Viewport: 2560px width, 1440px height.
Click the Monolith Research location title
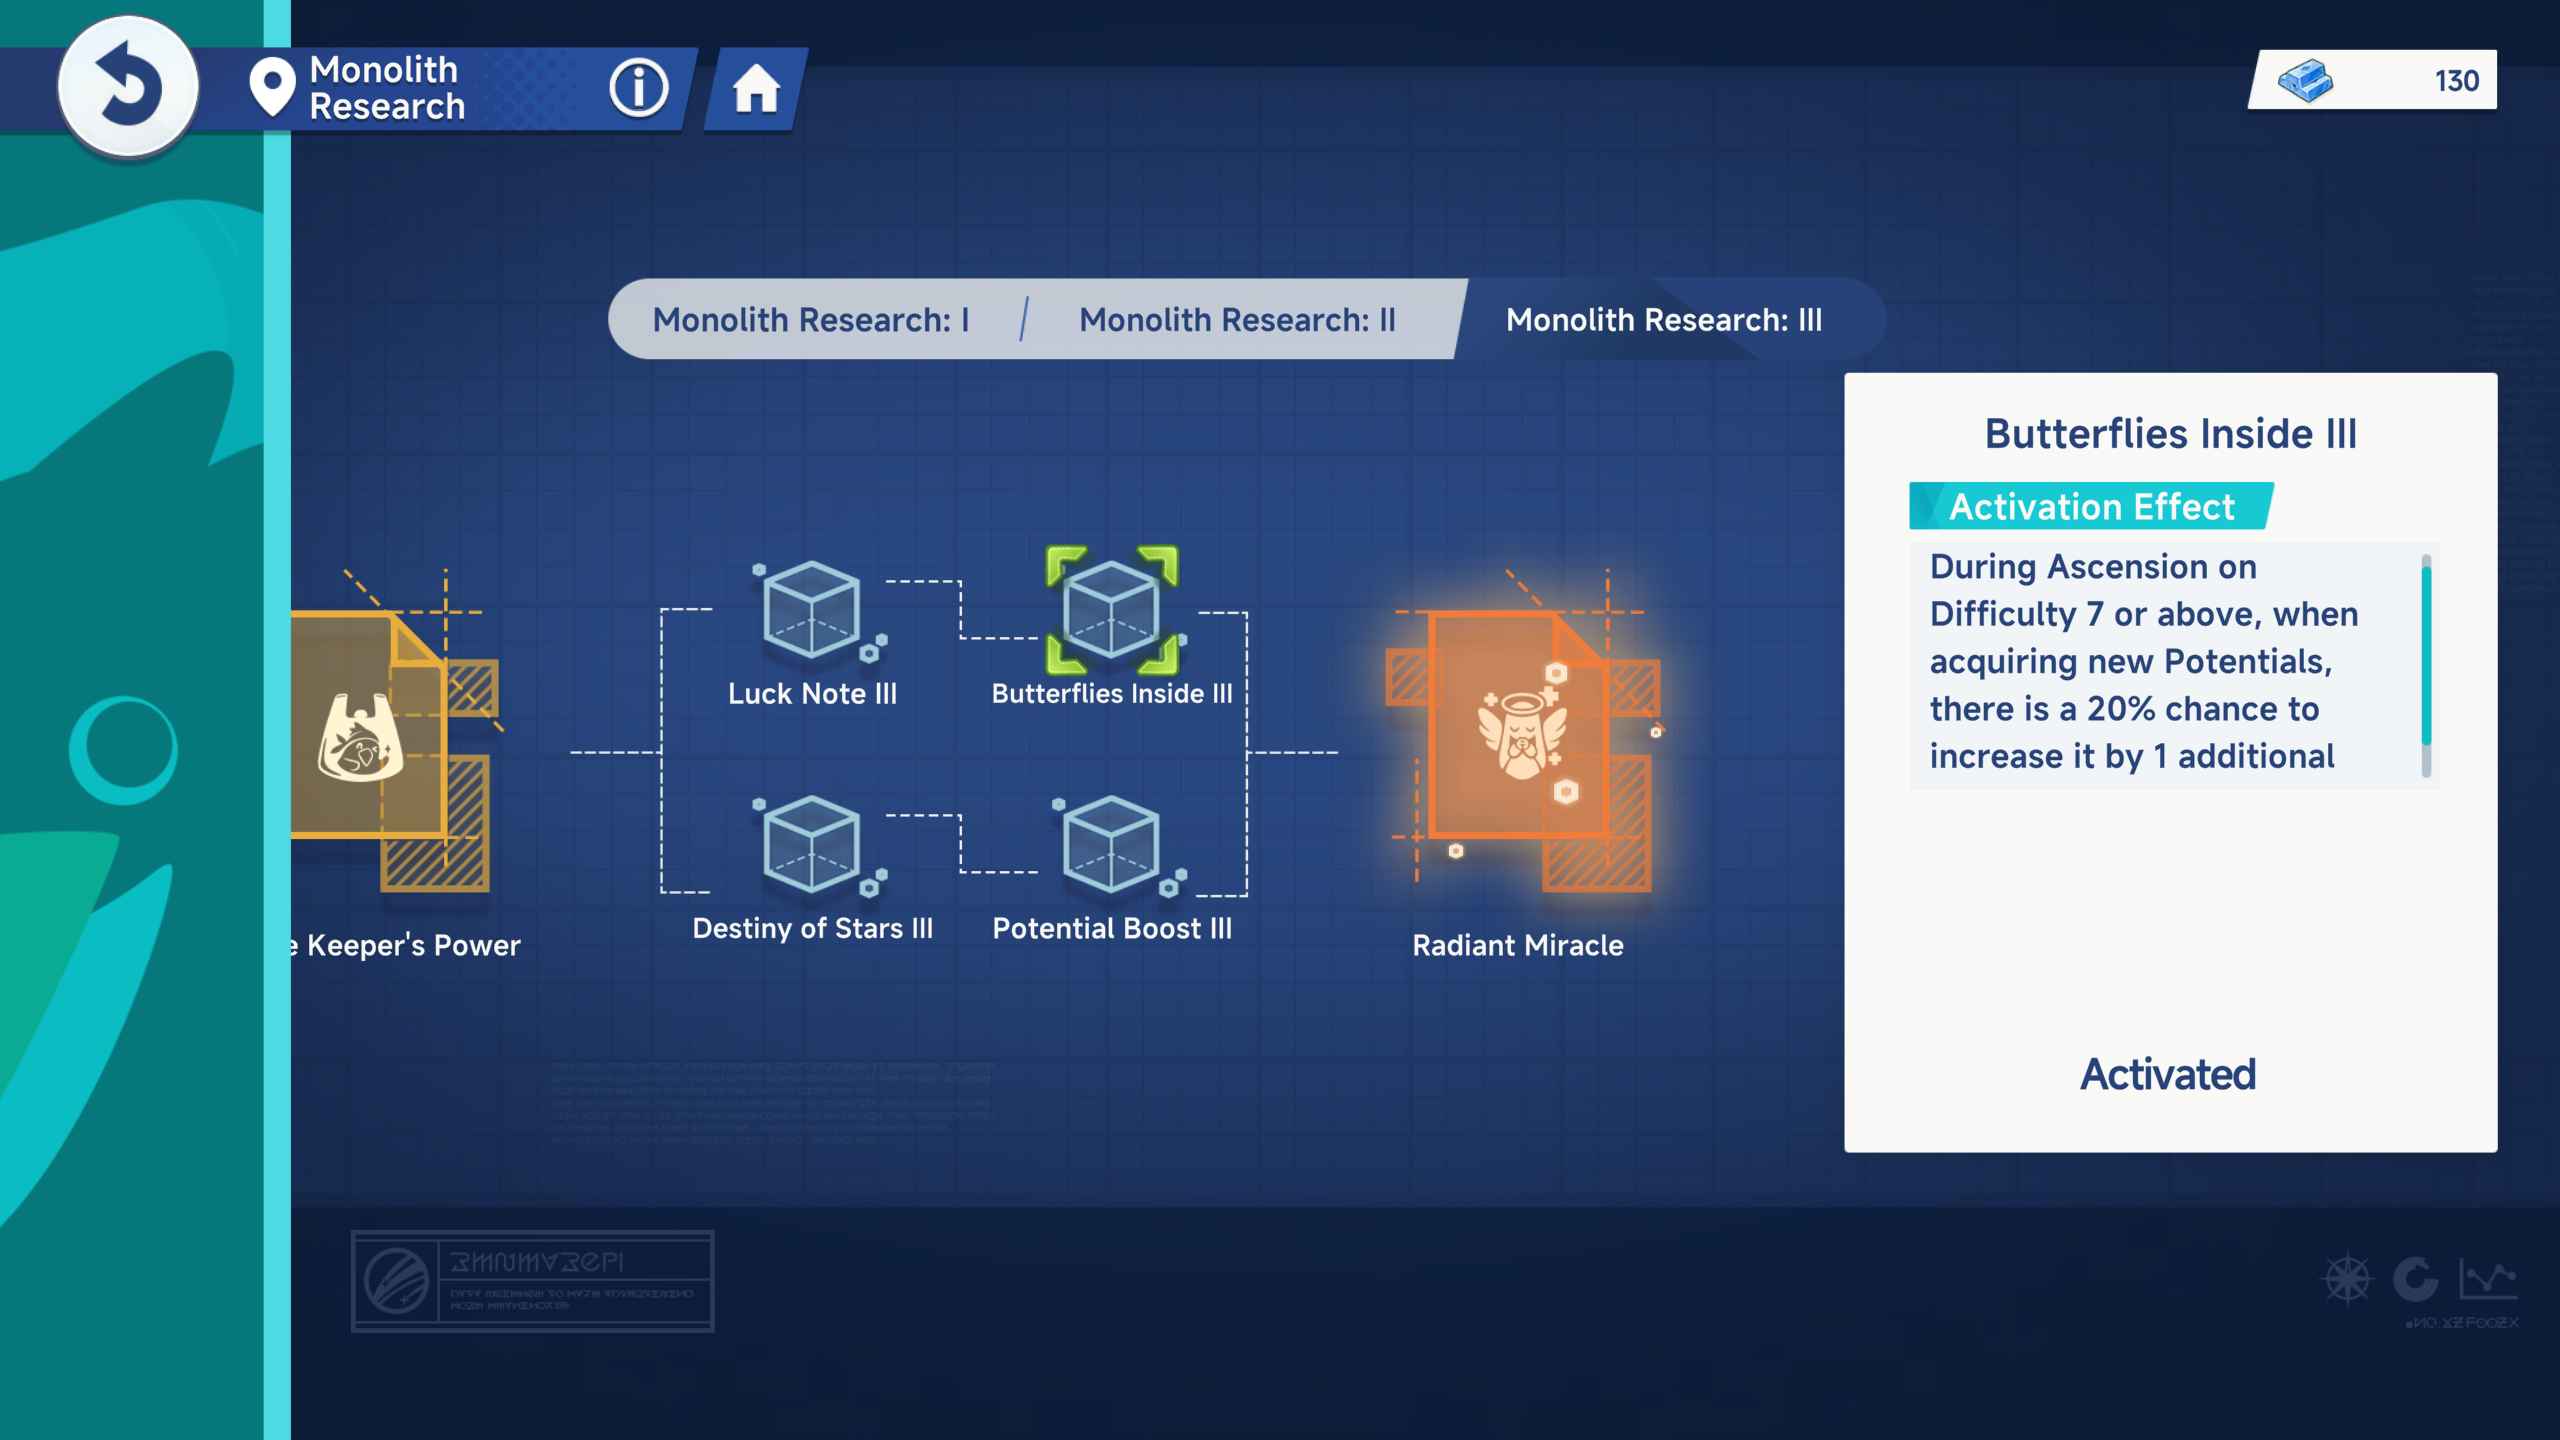tap(387, 88)
